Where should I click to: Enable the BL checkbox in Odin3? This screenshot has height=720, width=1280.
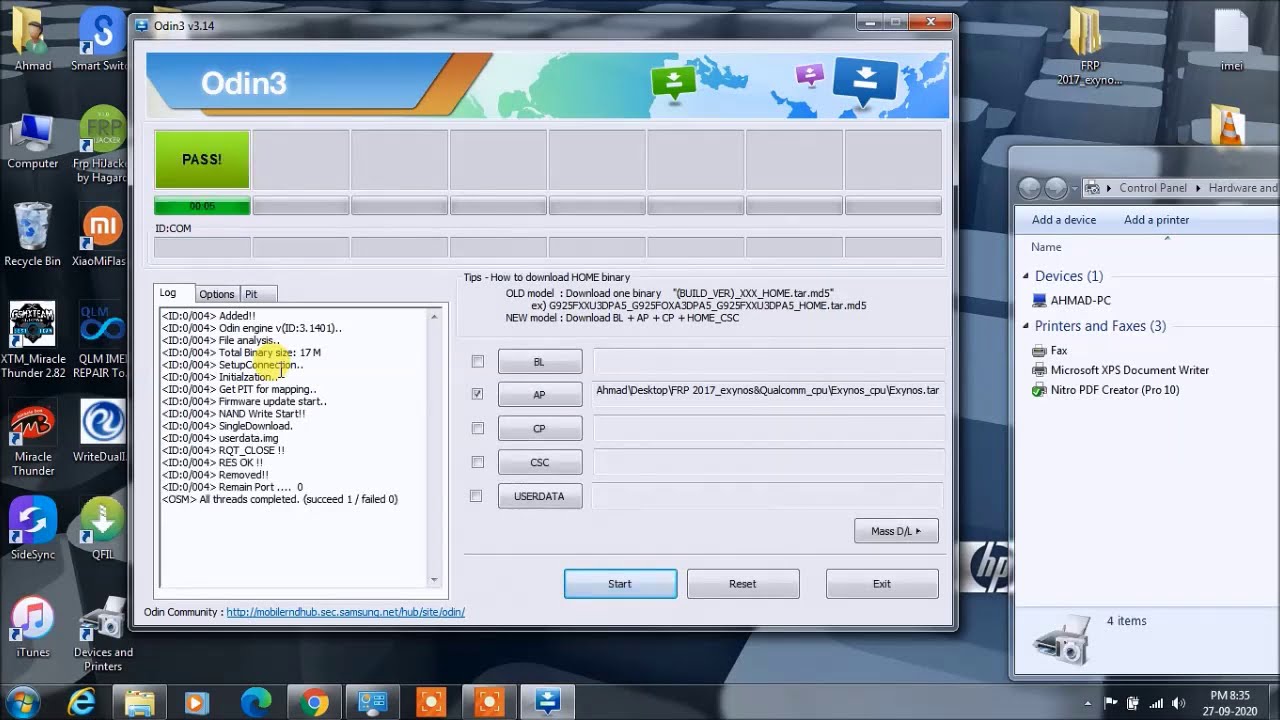(x=477, y=361)
